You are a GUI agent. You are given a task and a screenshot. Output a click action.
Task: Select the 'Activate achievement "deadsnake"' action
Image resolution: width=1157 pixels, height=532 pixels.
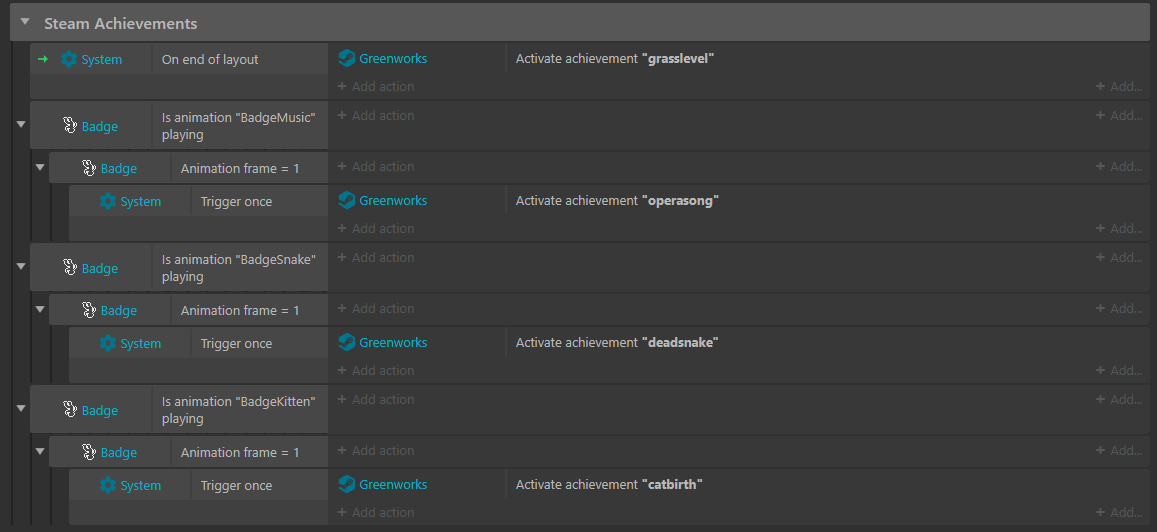[x=617, y=342]
